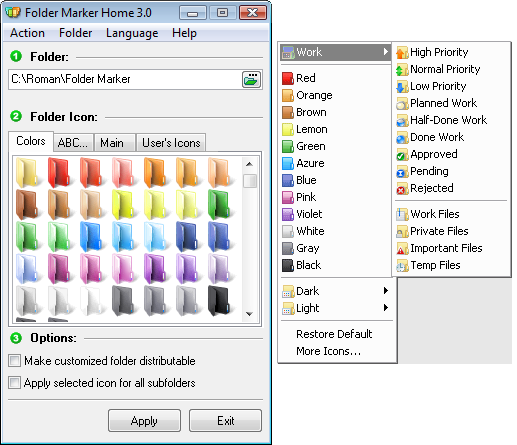
Task: Expand the Light submenu arrow
Action: coord(386,307)
